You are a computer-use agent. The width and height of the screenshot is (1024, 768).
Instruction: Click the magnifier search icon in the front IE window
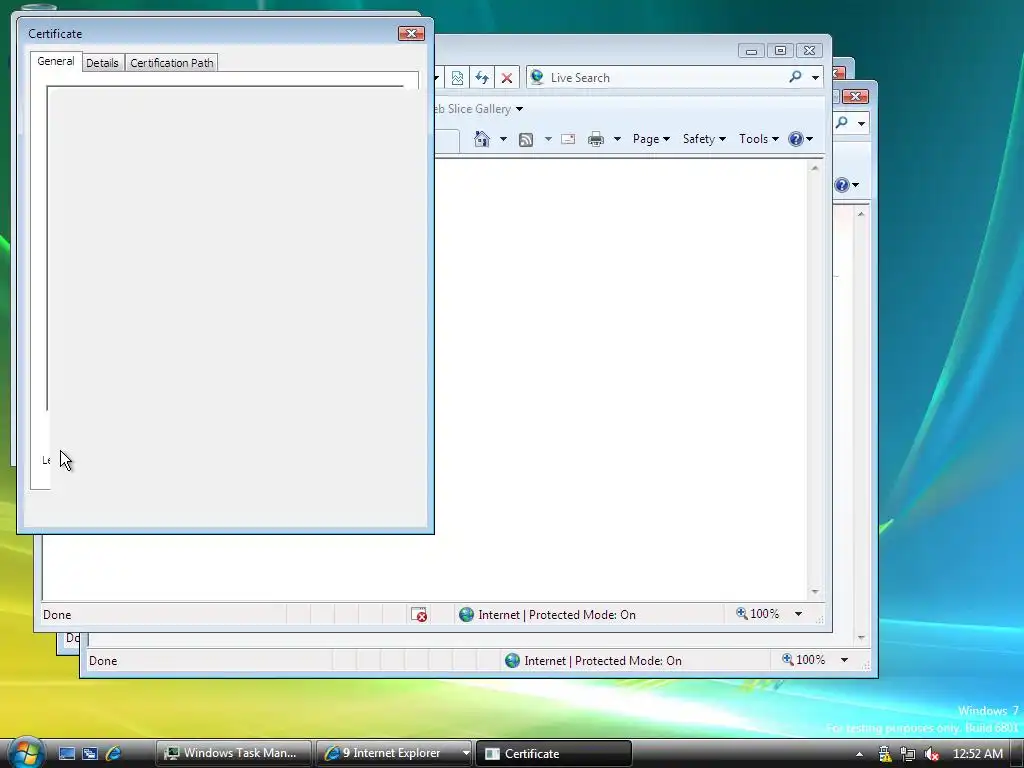point(795,77)
